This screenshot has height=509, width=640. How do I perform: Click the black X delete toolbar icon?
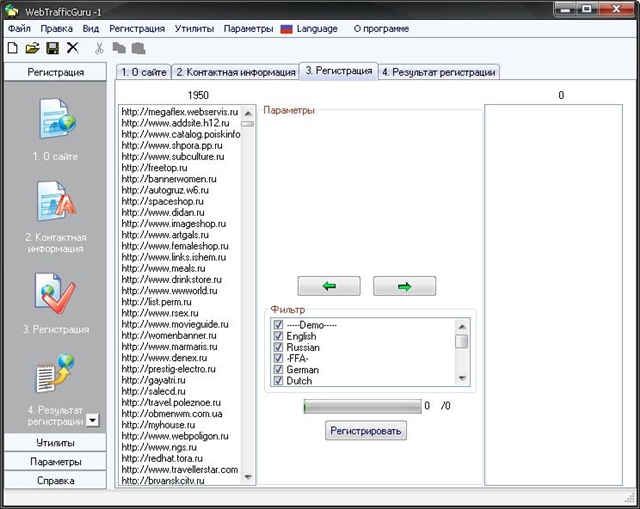(73, 48)
